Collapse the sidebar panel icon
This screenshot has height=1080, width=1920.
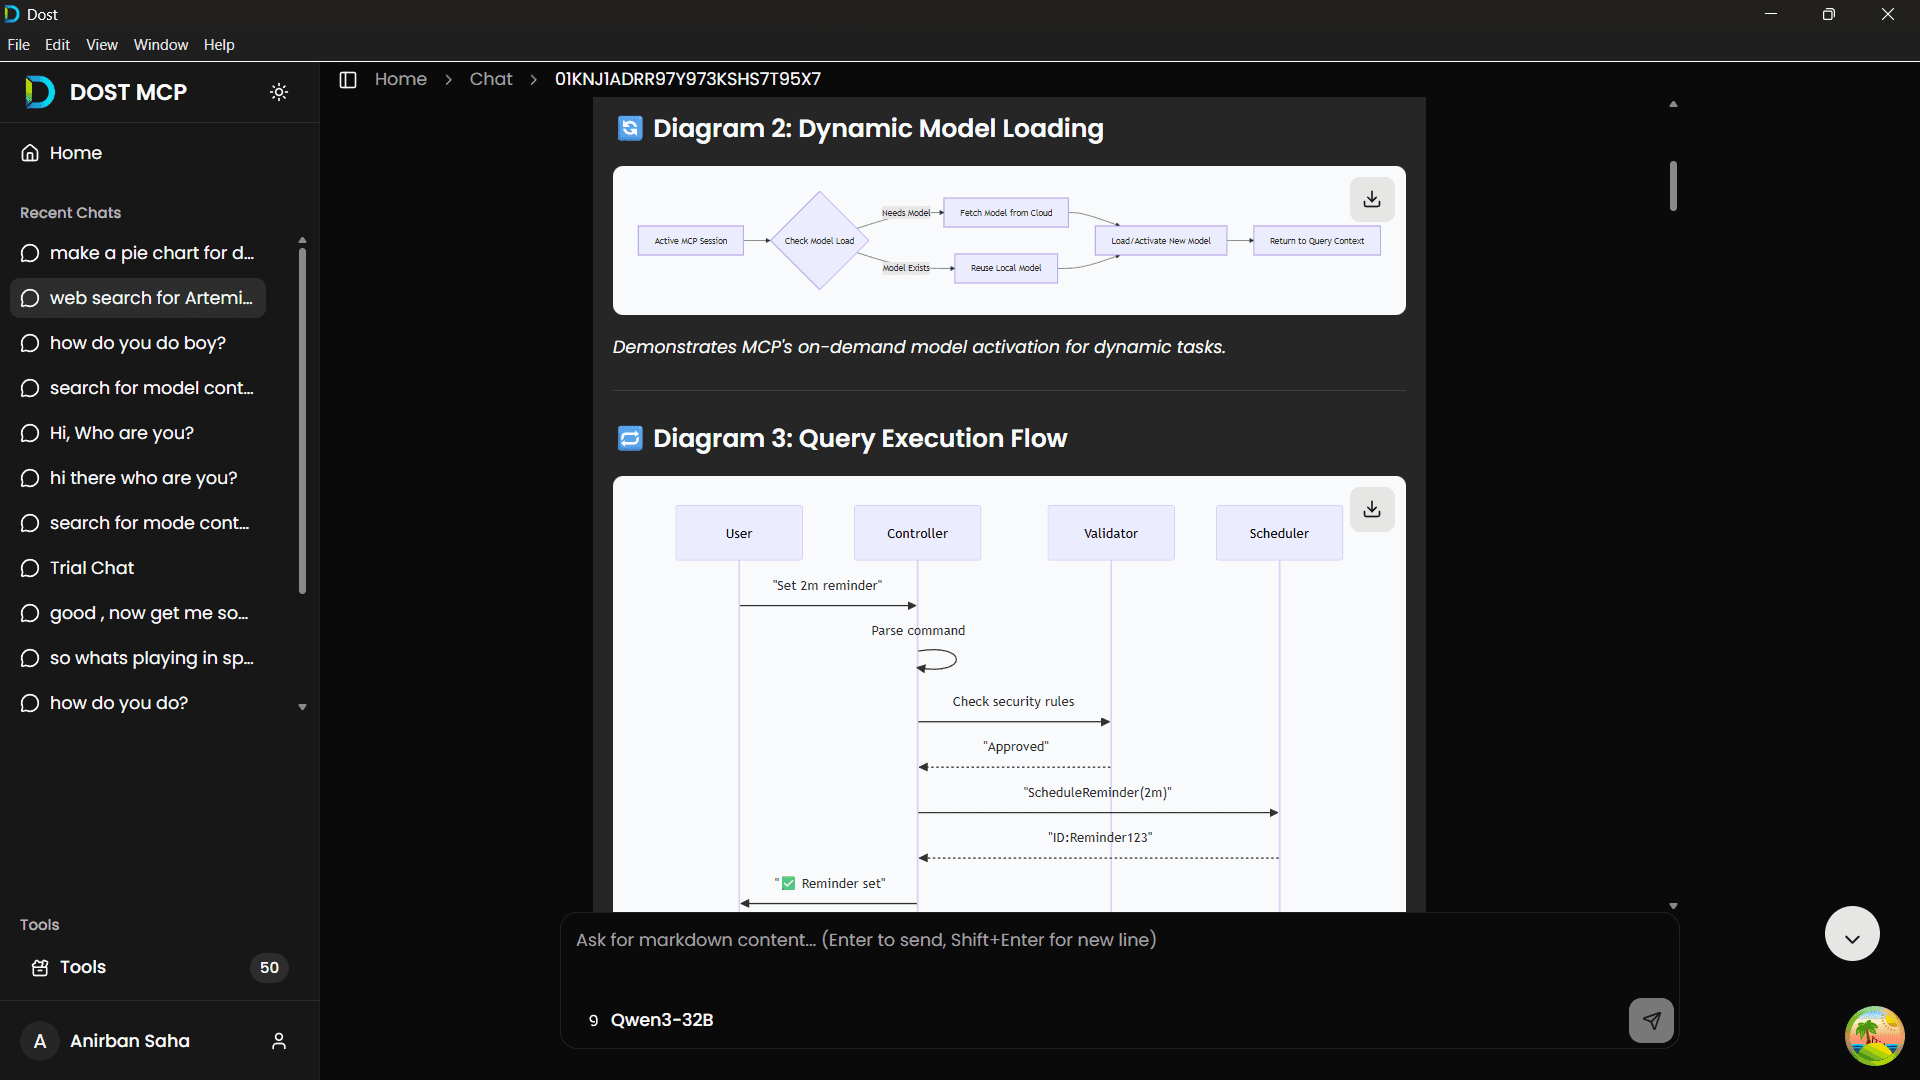click(x=348, y=80)
